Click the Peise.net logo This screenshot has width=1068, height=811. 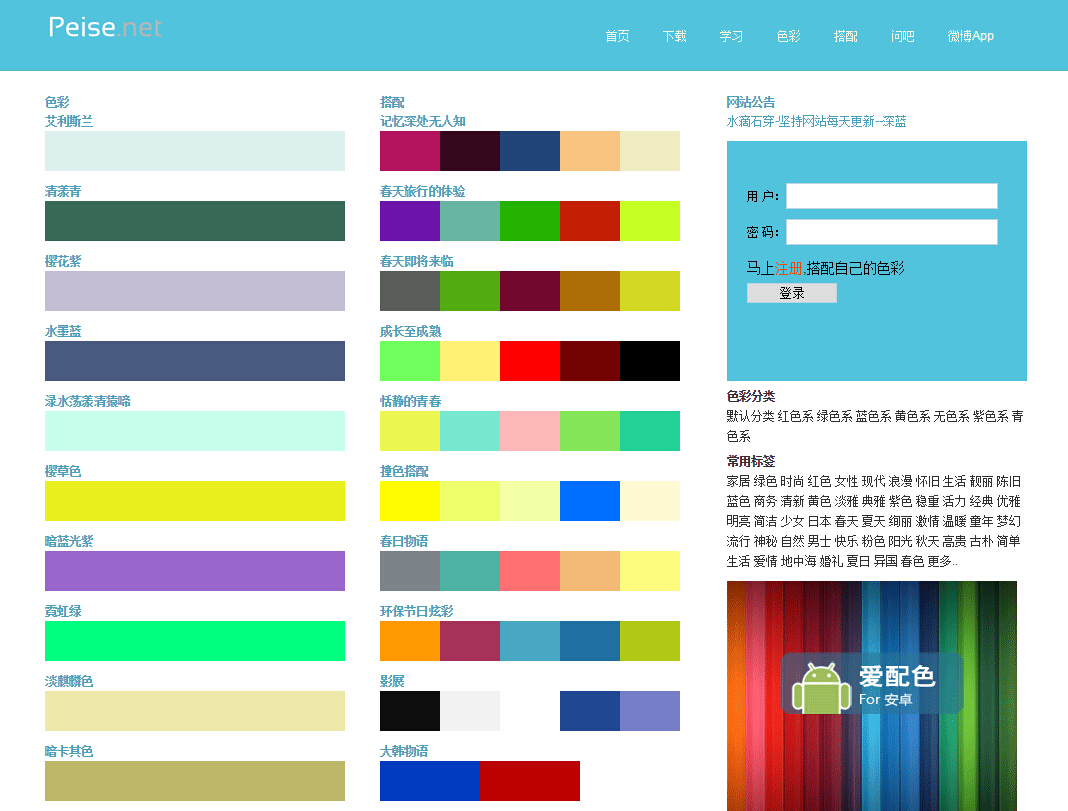105,27
